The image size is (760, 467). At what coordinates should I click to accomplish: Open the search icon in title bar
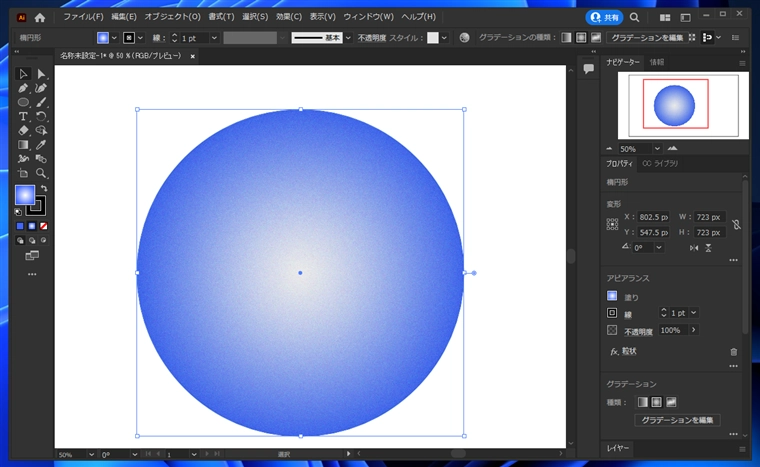pos(634,17)
